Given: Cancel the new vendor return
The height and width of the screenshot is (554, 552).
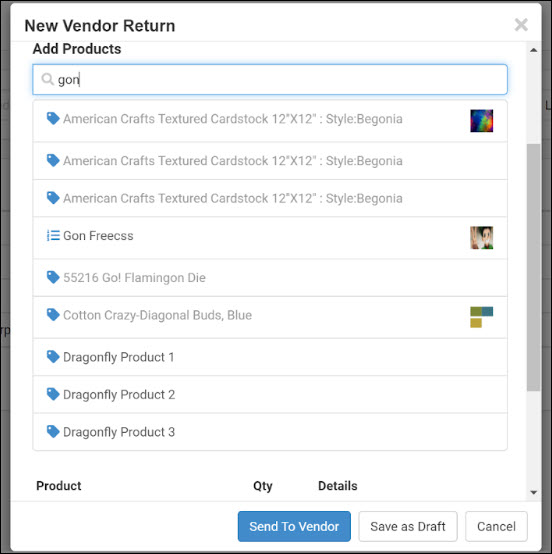Looking at the screenshot, I should point(496,526).
